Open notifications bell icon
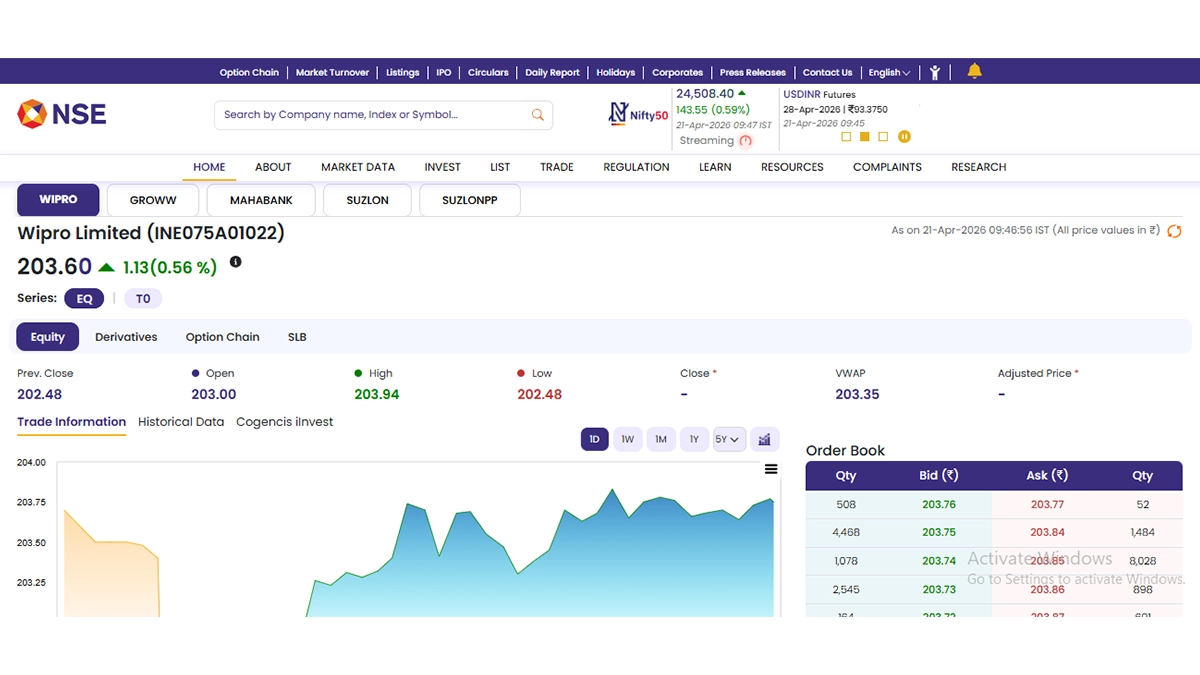This screenshot has width=1200, height=675. click(x=974, y=71)
